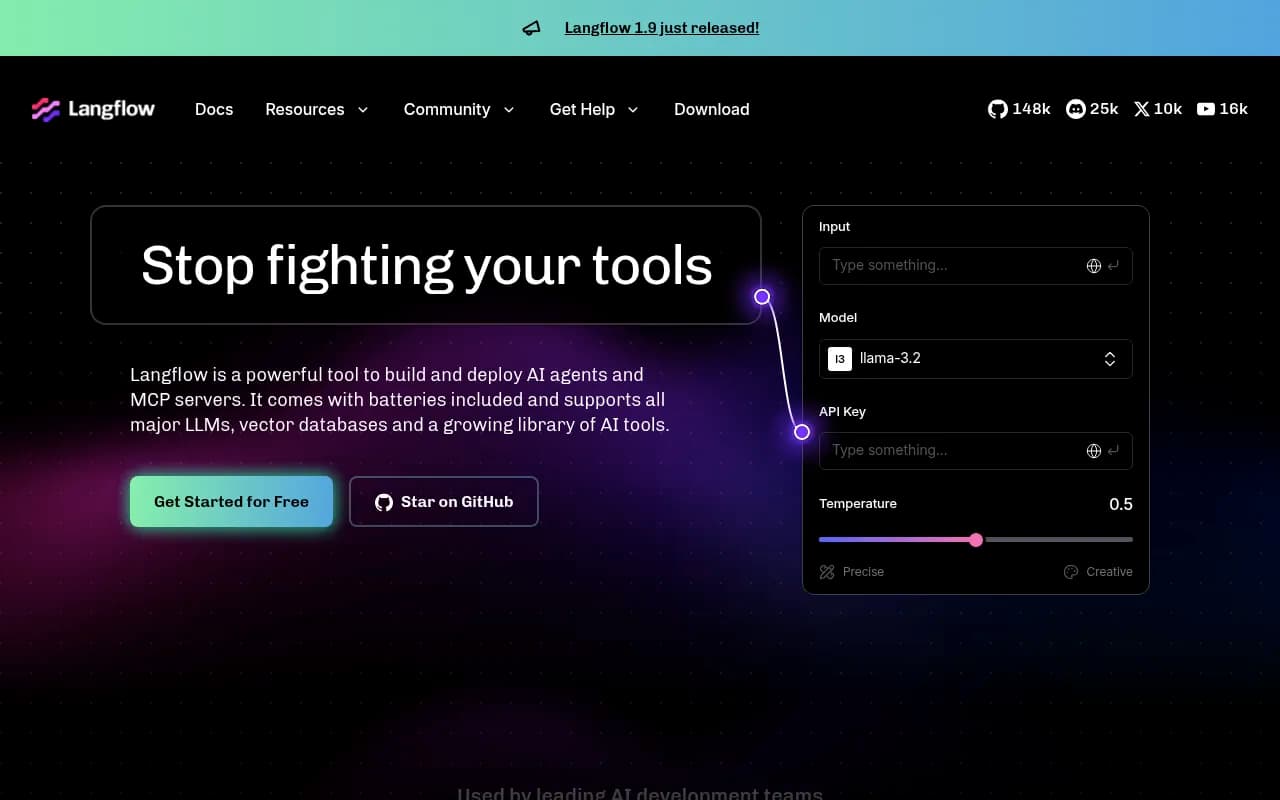Open the Docs nav item
Image resolution: width=1280 pixels, height=800 pixels.
[x=214, y=109]
